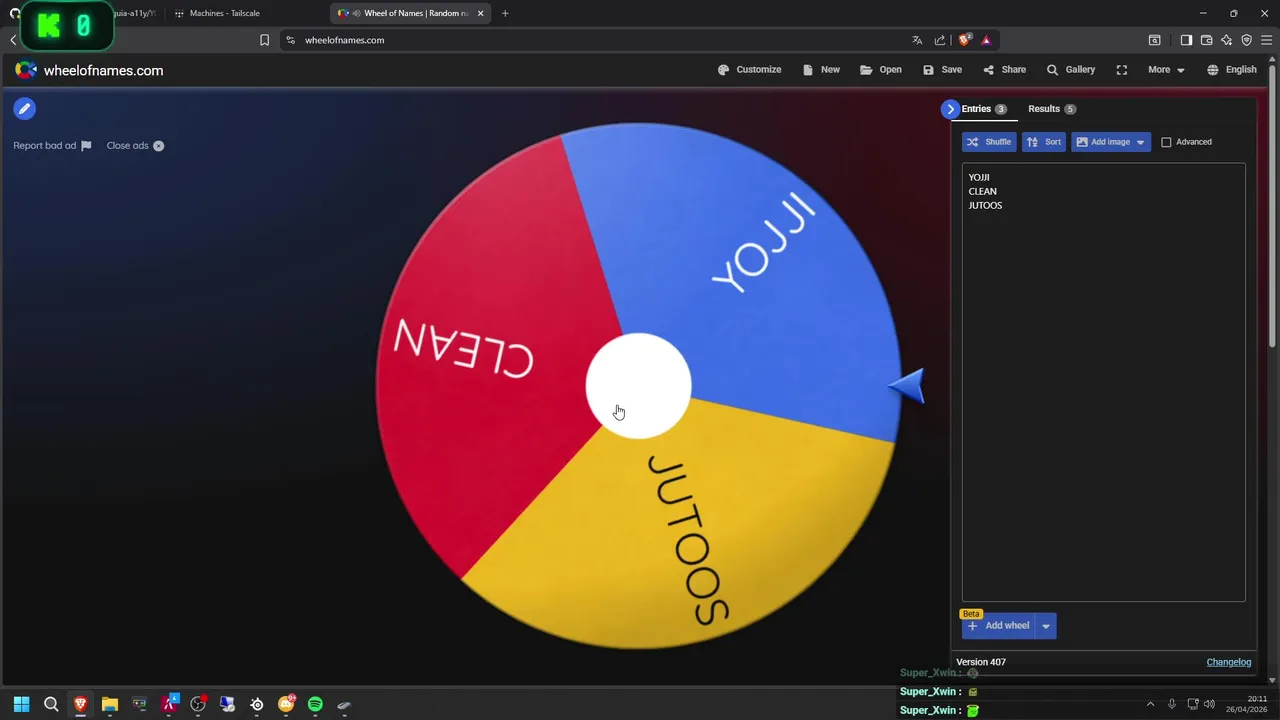The height and width of the screenshot is (720, 1280).
Task: Report bad ad flag link
Action: pyautogui.click(x=52, y=146)
